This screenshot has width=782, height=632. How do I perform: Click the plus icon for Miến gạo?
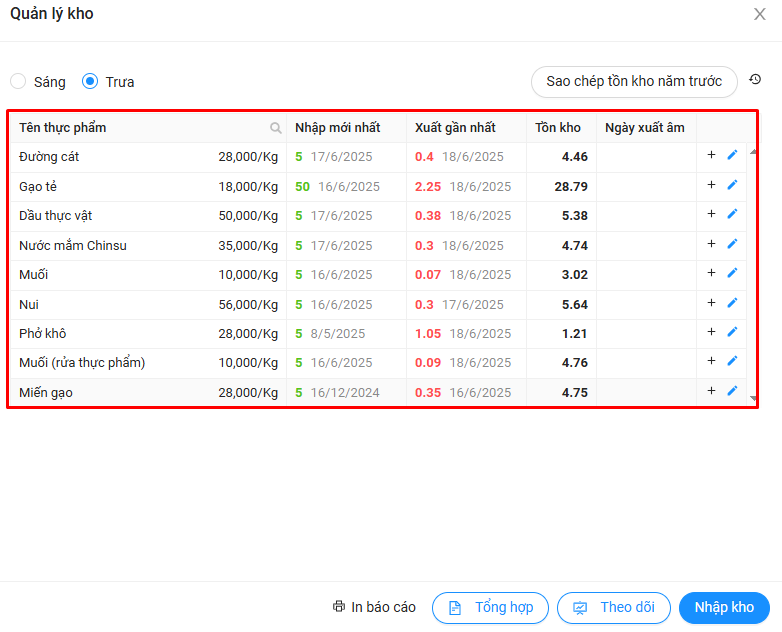[711, 391]
